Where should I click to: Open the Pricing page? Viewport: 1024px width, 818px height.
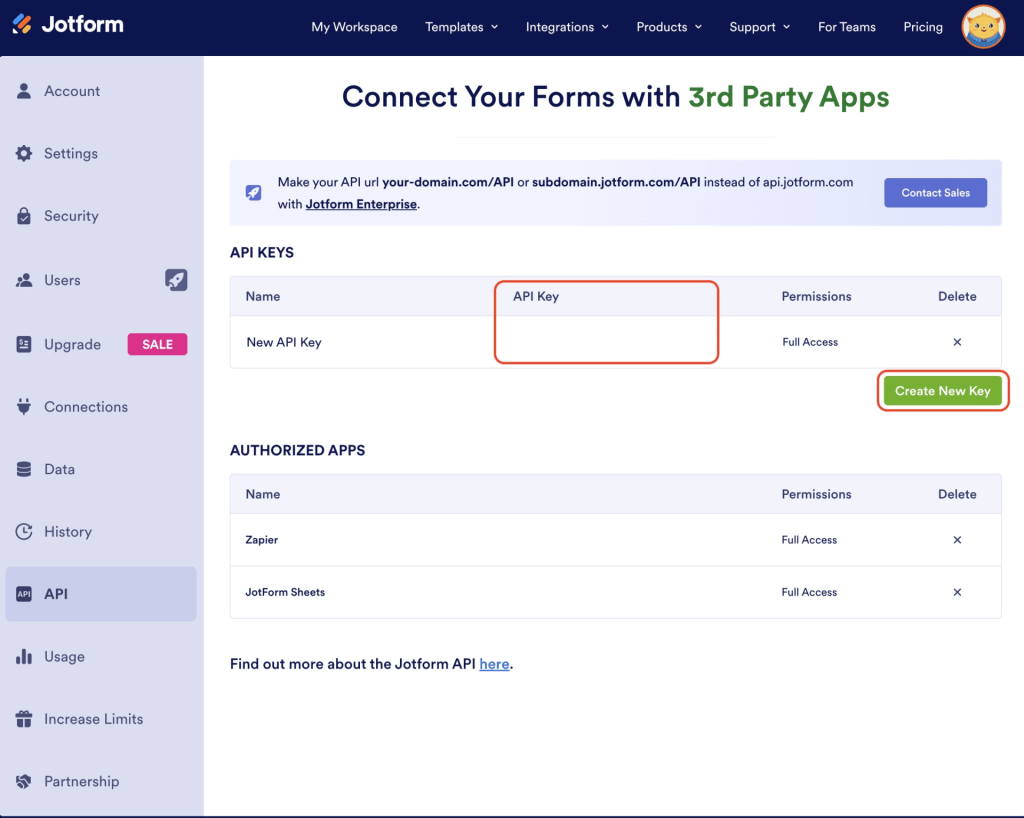pyautogui.click(x=923, y=27)
